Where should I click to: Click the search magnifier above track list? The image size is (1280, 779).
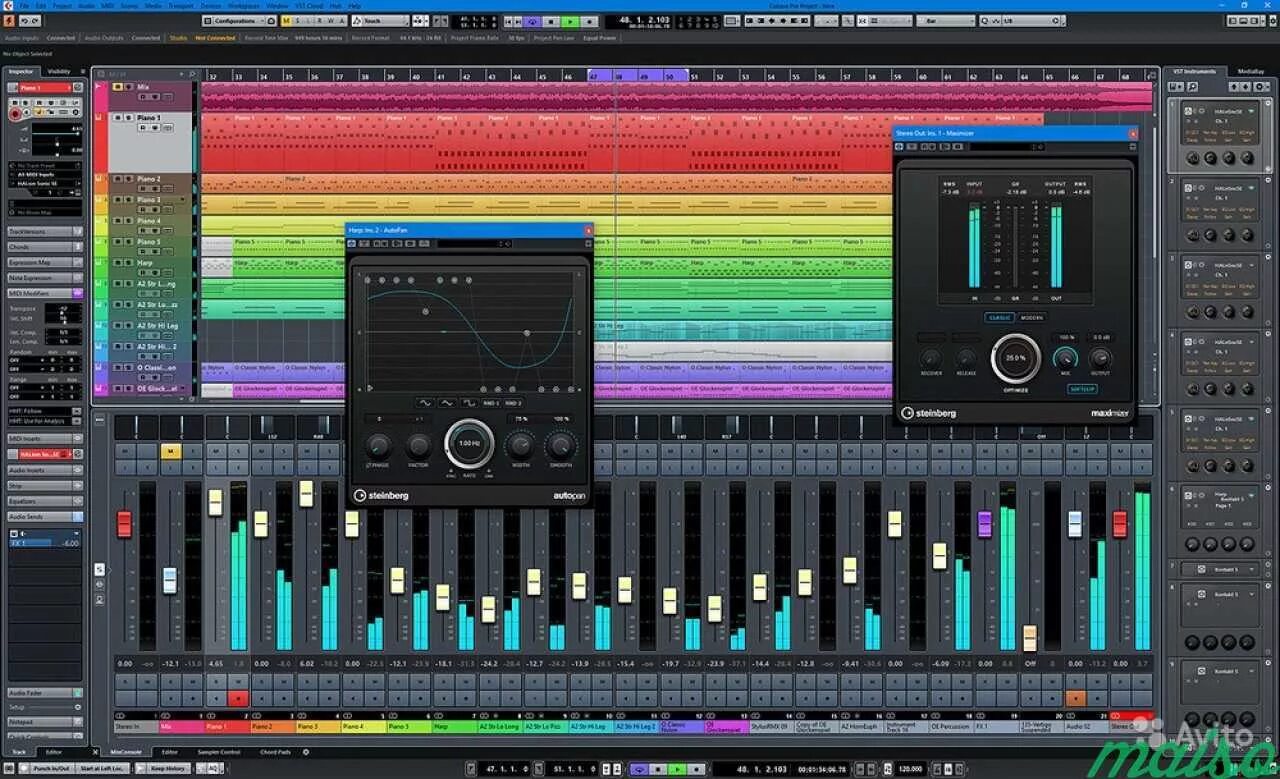pyautogui.click(x=192, y=74)
